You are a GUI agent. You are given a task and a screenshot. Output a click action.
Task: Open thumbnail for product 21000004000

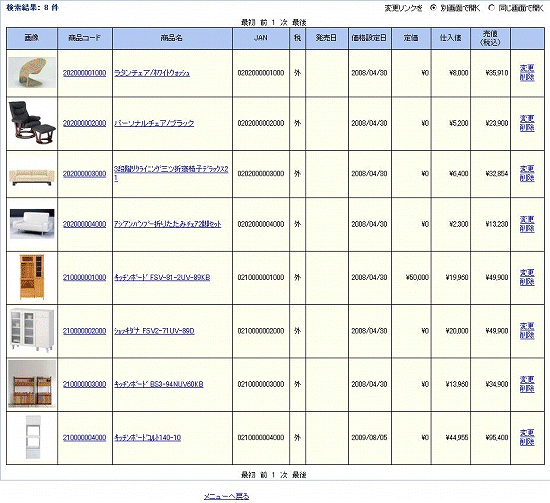coord(33,437)
